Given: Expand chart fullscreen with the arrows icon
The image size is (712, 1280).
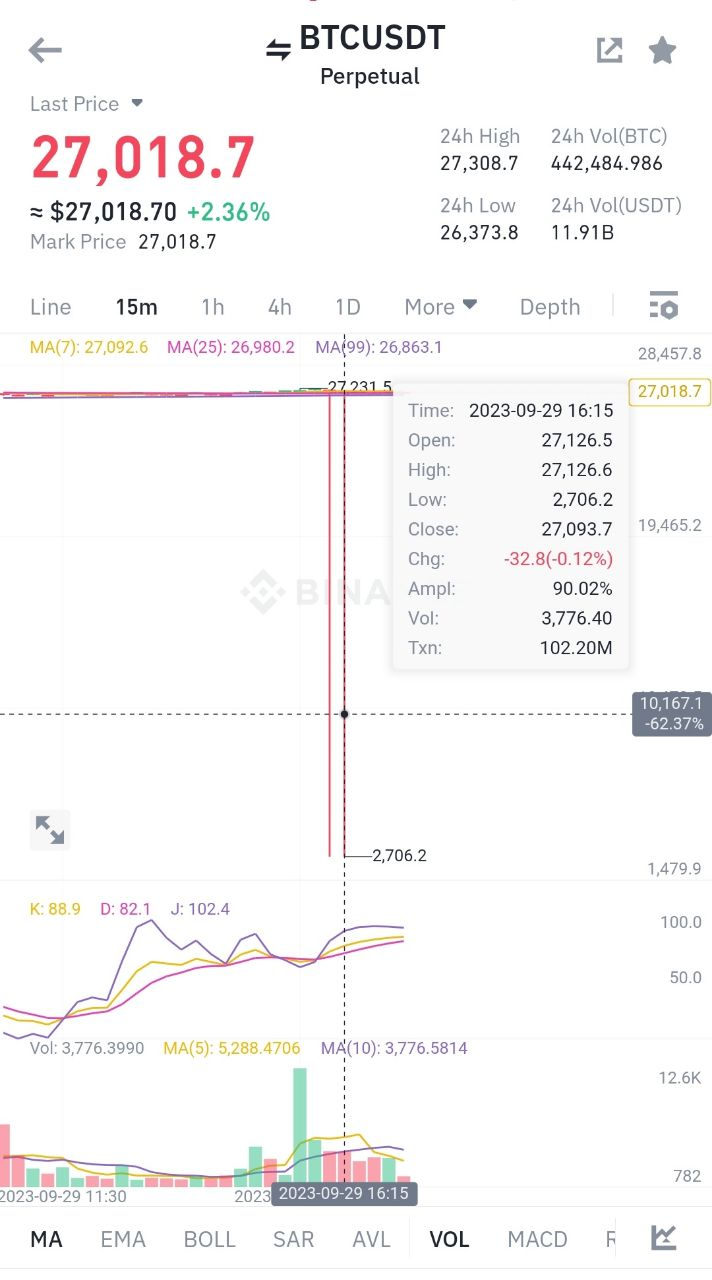Looking at the screenshot, I should 49,830.
